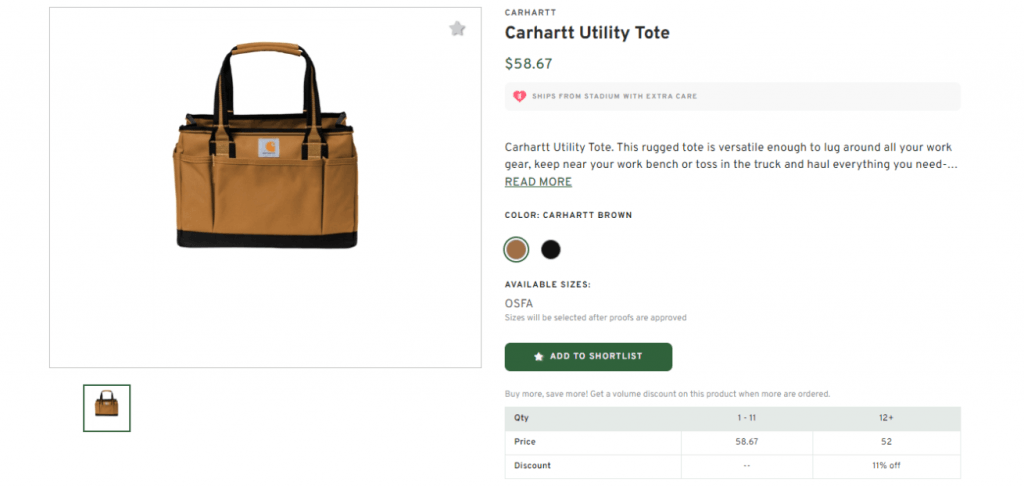Click the pink heart shipping icon
This screenshot has height=486, width=1024.
coord(519,97)
